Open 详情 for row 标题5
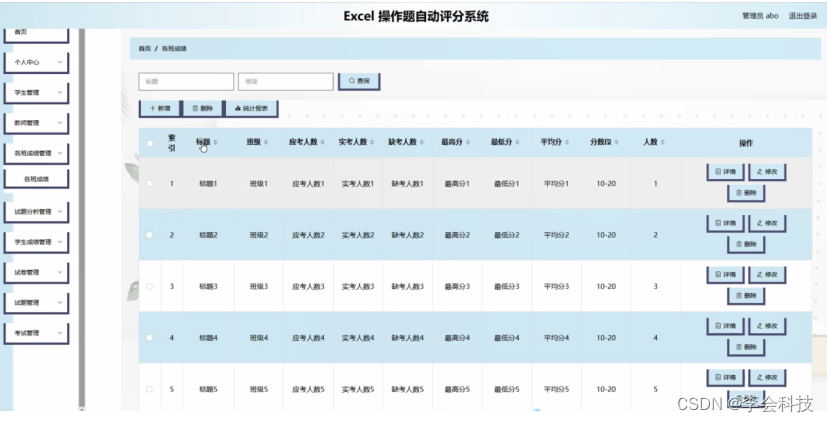Viewport: 829px width, 422px height. [725, 378]
